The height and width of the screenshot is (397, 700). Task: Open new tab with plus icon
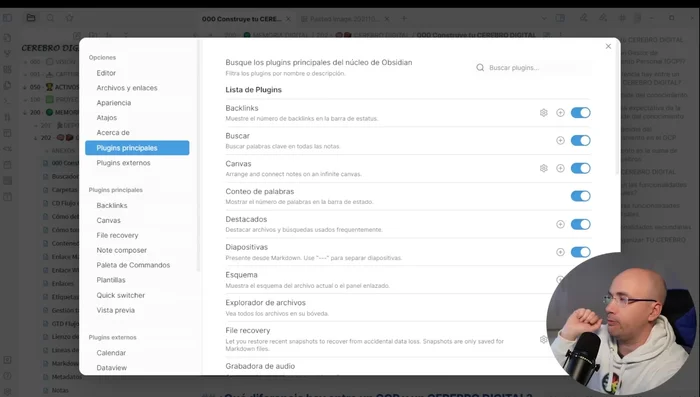(404, 18)
